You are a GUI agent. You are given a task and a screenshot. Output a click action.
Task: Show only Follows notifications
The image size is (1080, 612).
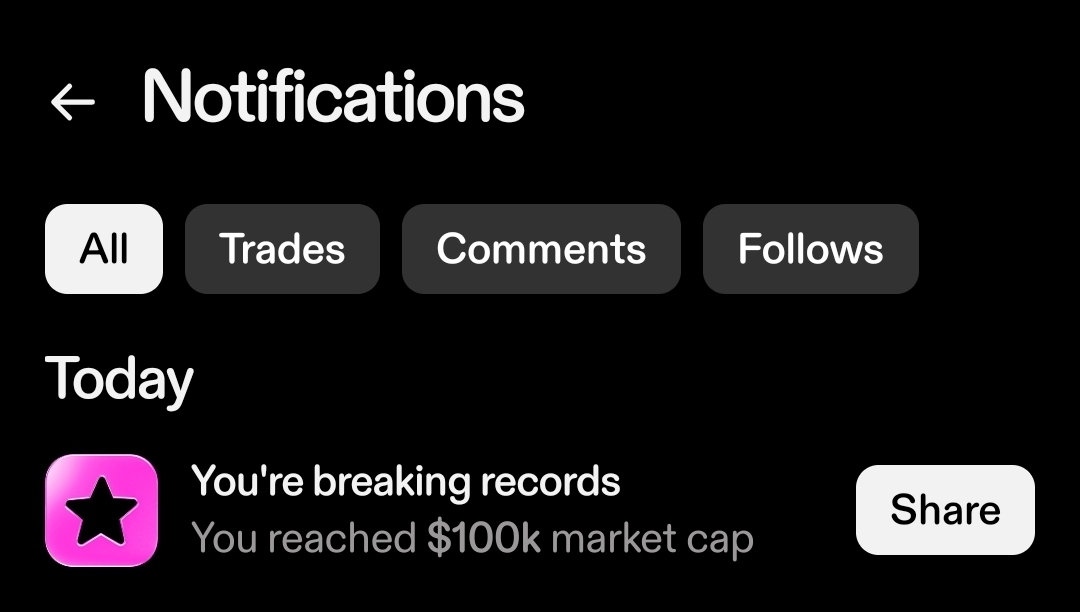pyautogui.click(x=810, y=249)
